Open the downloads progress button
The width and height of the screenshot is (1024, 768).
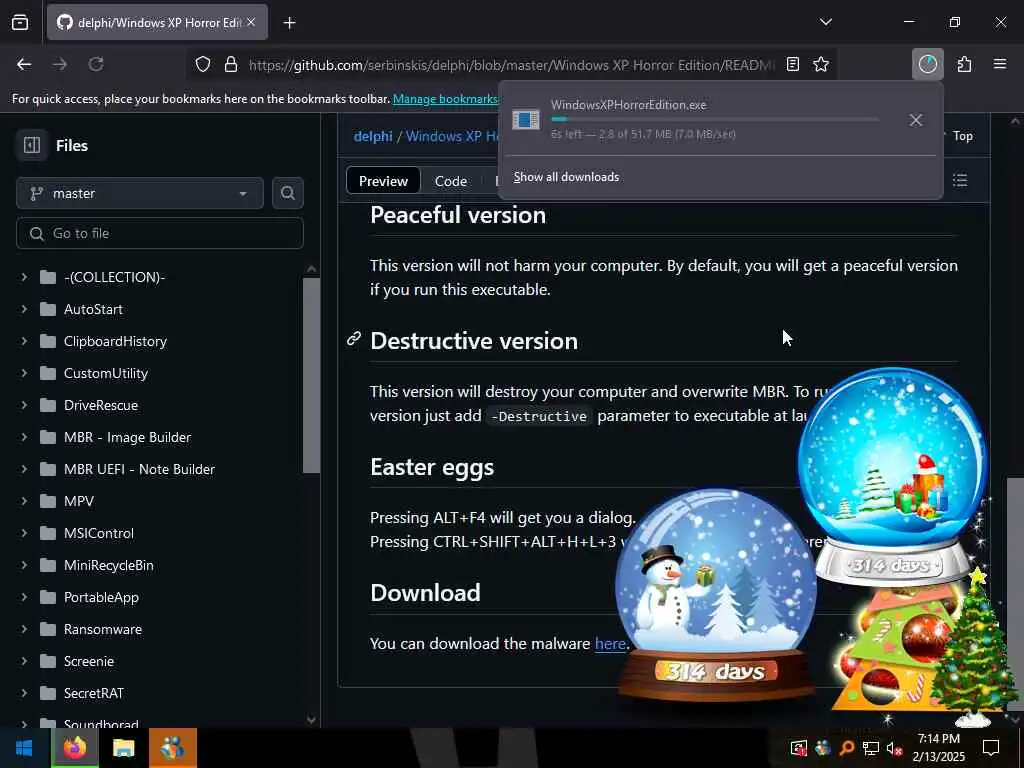coord(927,64)
